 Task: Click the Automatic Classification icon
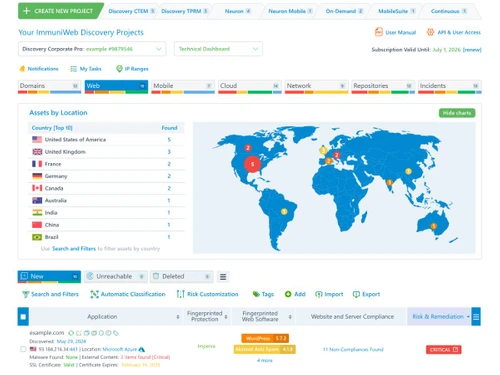pos(94,294)
